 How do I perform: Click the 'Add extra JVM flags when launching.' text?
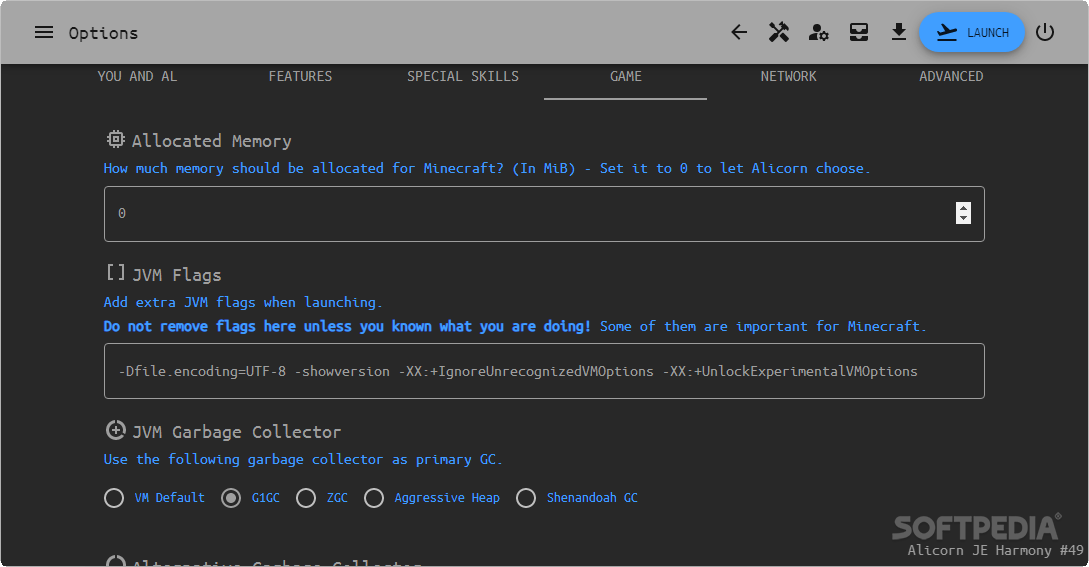tap(243, 302)
